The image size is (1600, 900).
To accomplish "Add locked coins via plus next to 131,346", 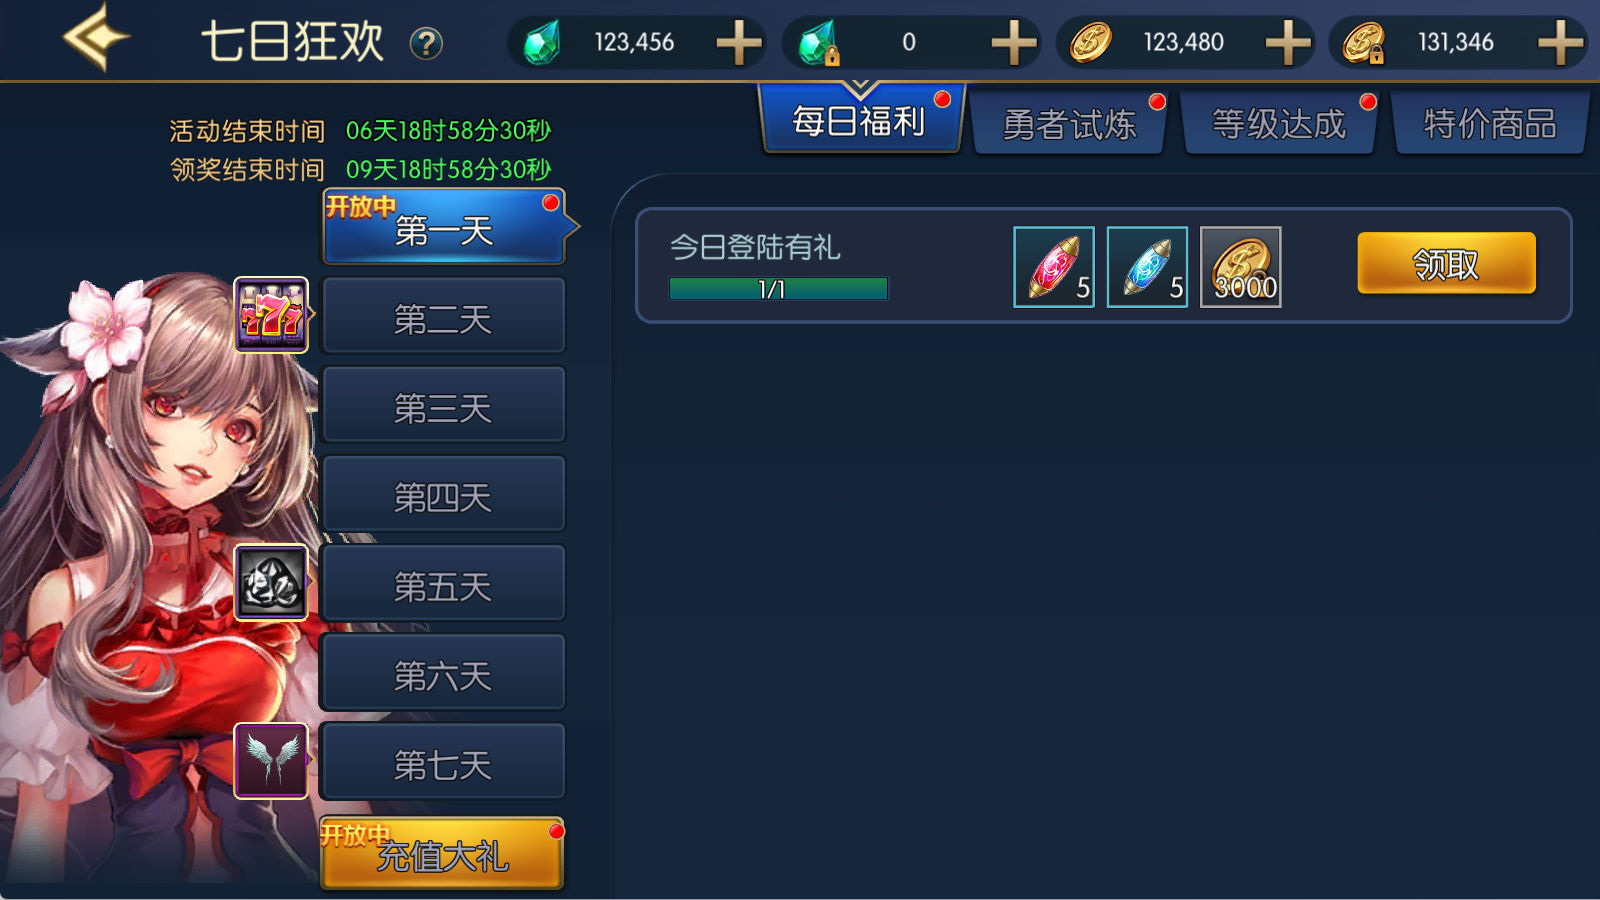I will point(1560,43).
